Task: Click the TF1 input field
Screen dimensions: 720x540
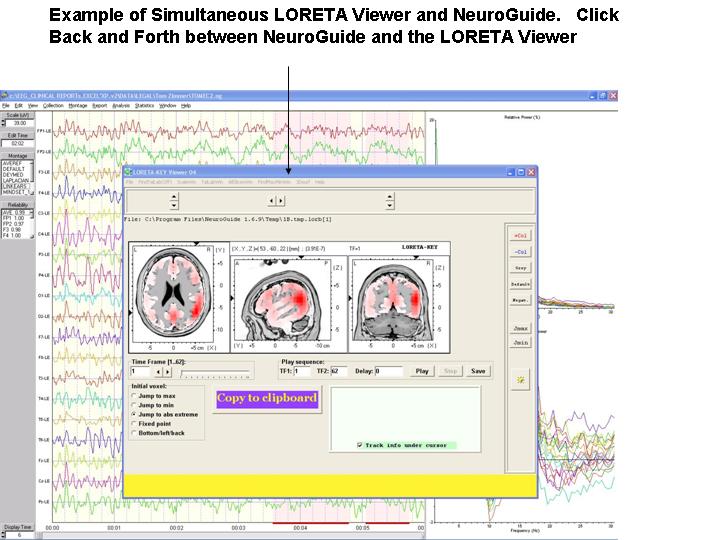Action: point(302,371)
